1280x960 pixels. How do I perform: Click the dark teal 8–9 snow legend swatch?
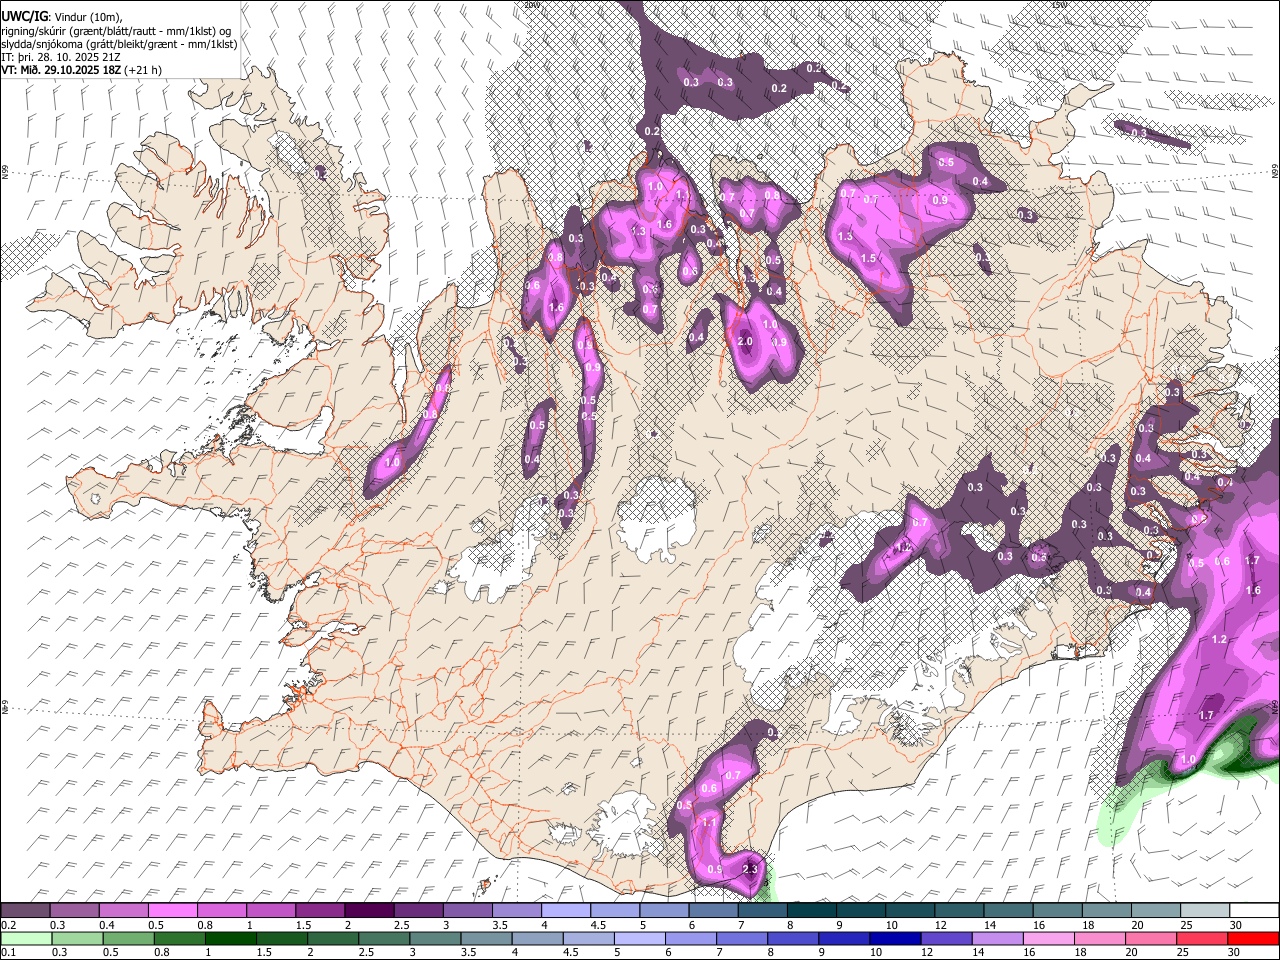(x=812, y=910)
